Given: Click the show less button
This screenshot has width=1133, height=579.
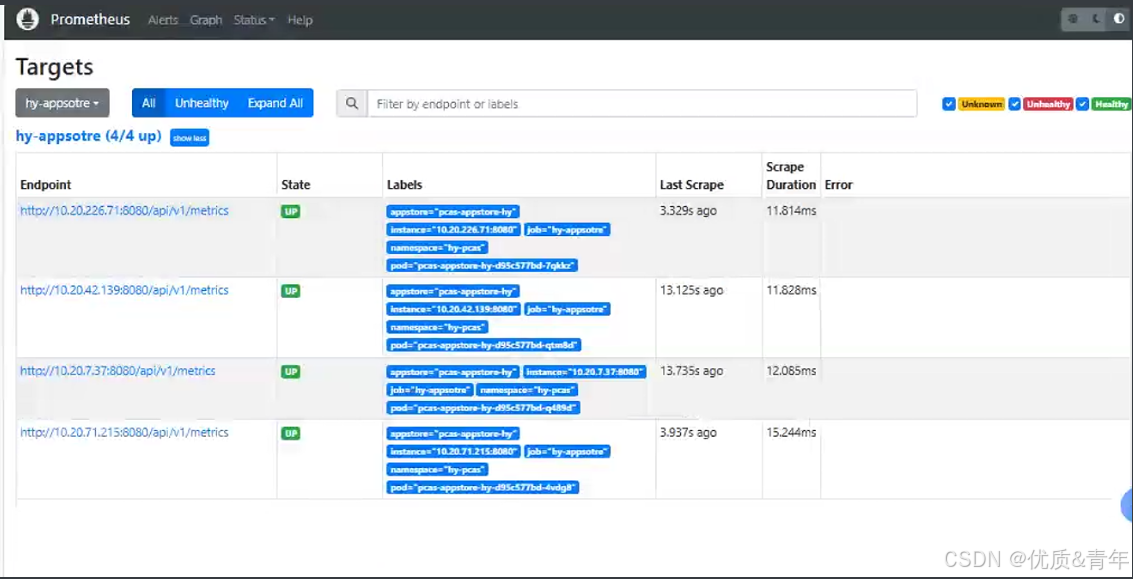Looking at the screenshot, I should 189,138.
